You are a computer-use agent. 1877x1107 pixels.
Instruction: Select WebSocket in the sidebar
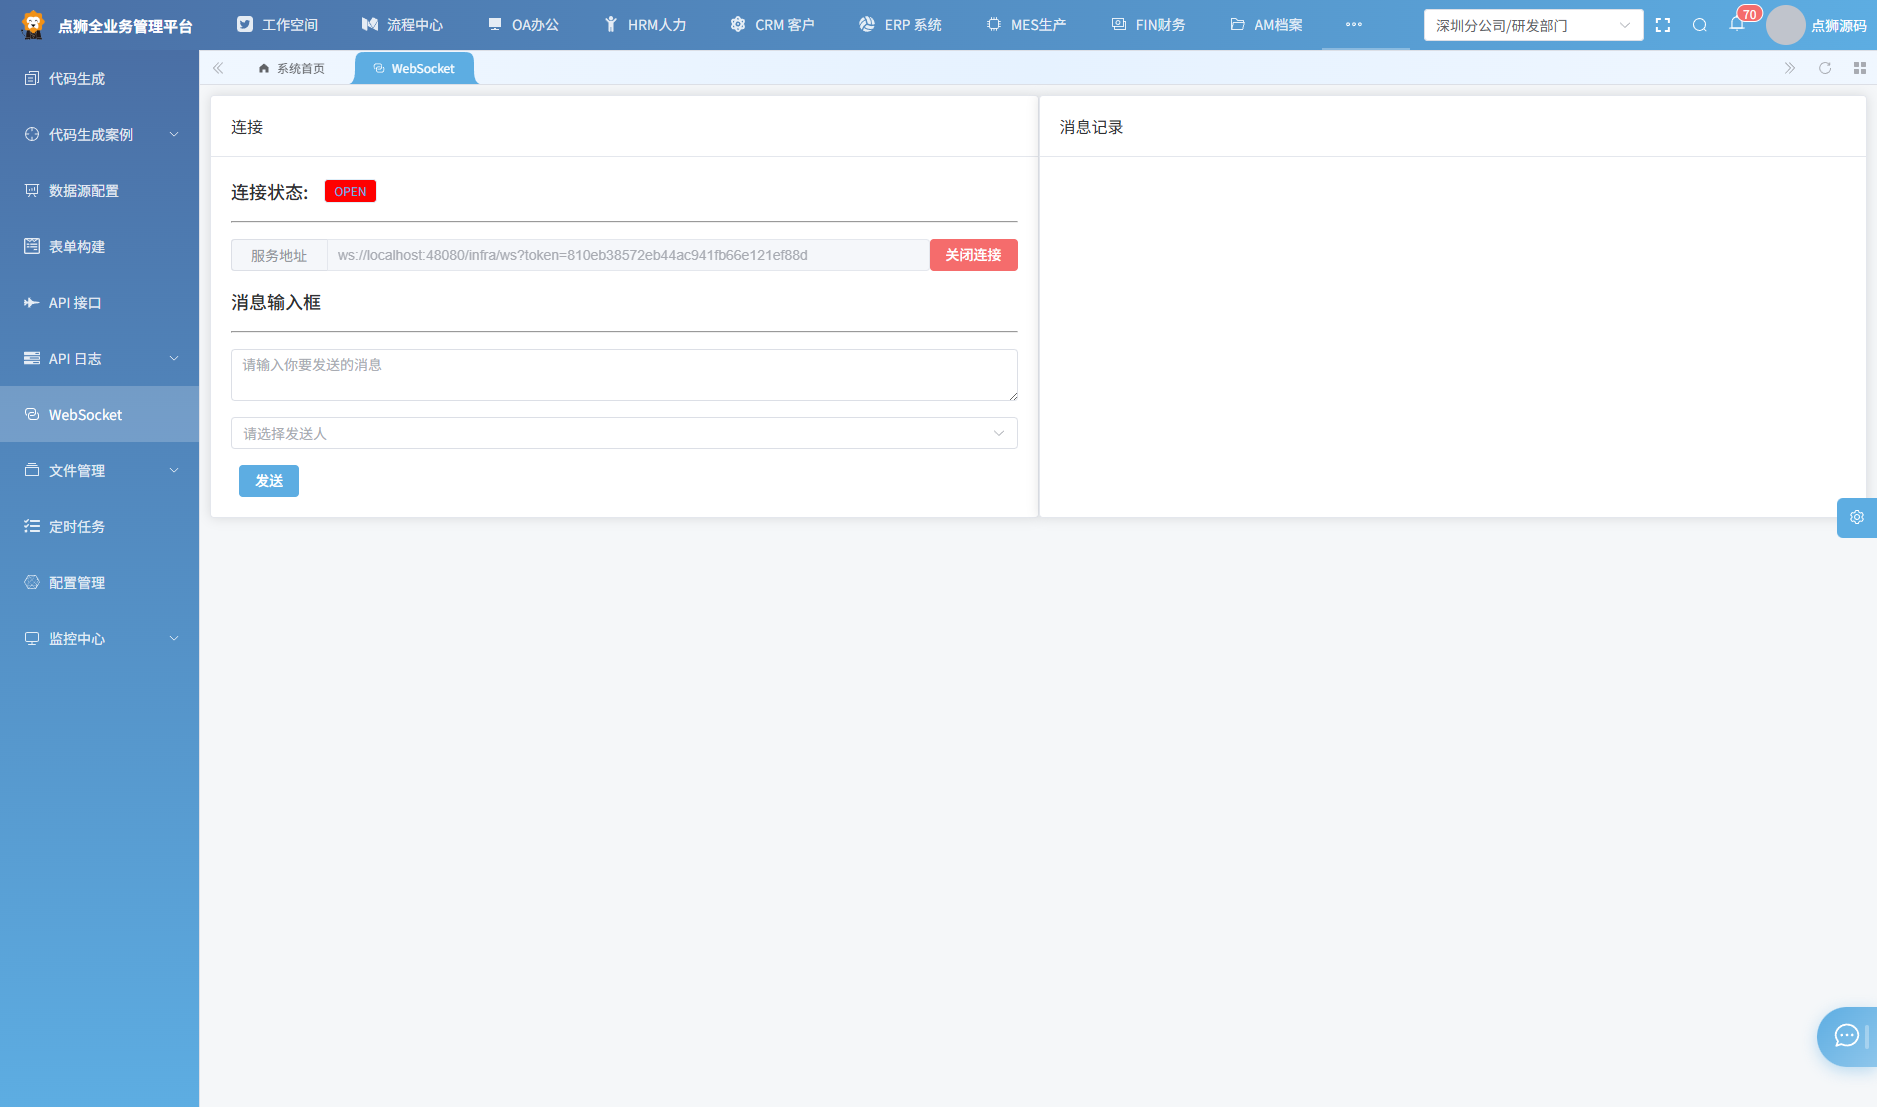point(99,414)
